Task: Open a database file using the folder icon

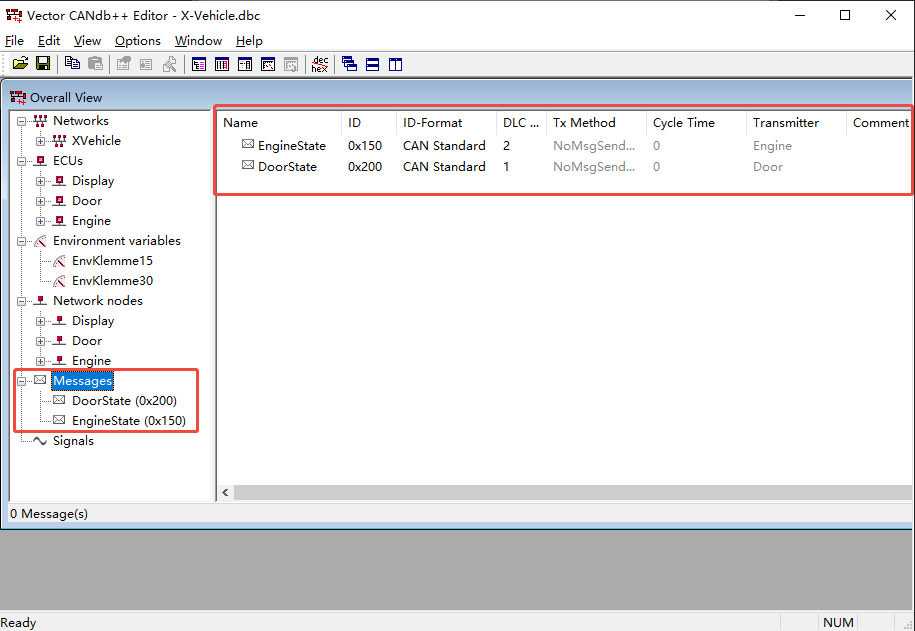Action: [20, 64]
